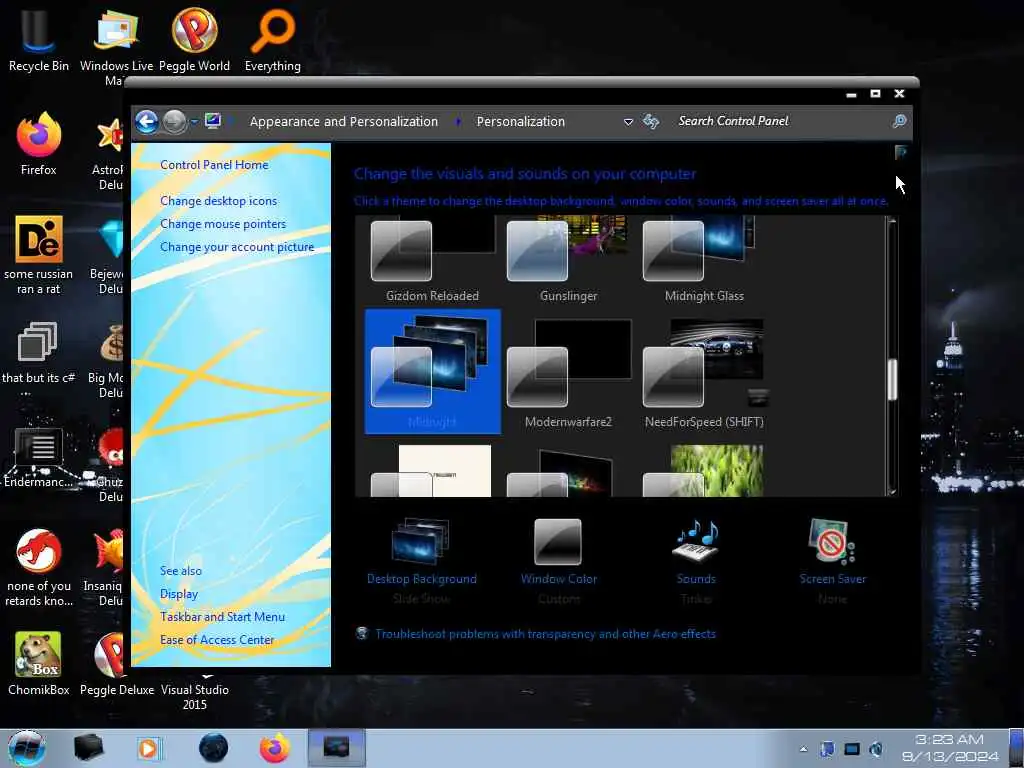Image resolution: width=1024 pixels, height=768 pixels.
Task: Open the media player taskbar icon
Action: pos(150,748)
